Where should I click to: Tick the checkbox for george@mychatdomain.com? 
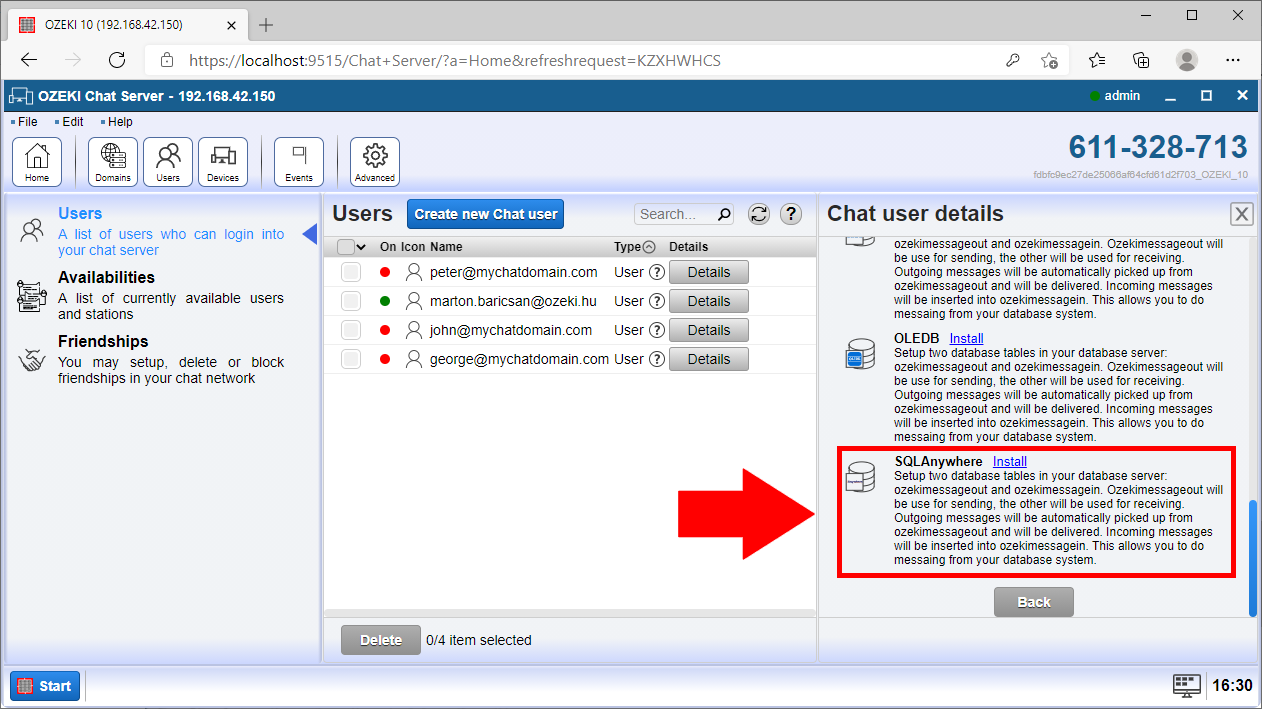pos(351,359)
